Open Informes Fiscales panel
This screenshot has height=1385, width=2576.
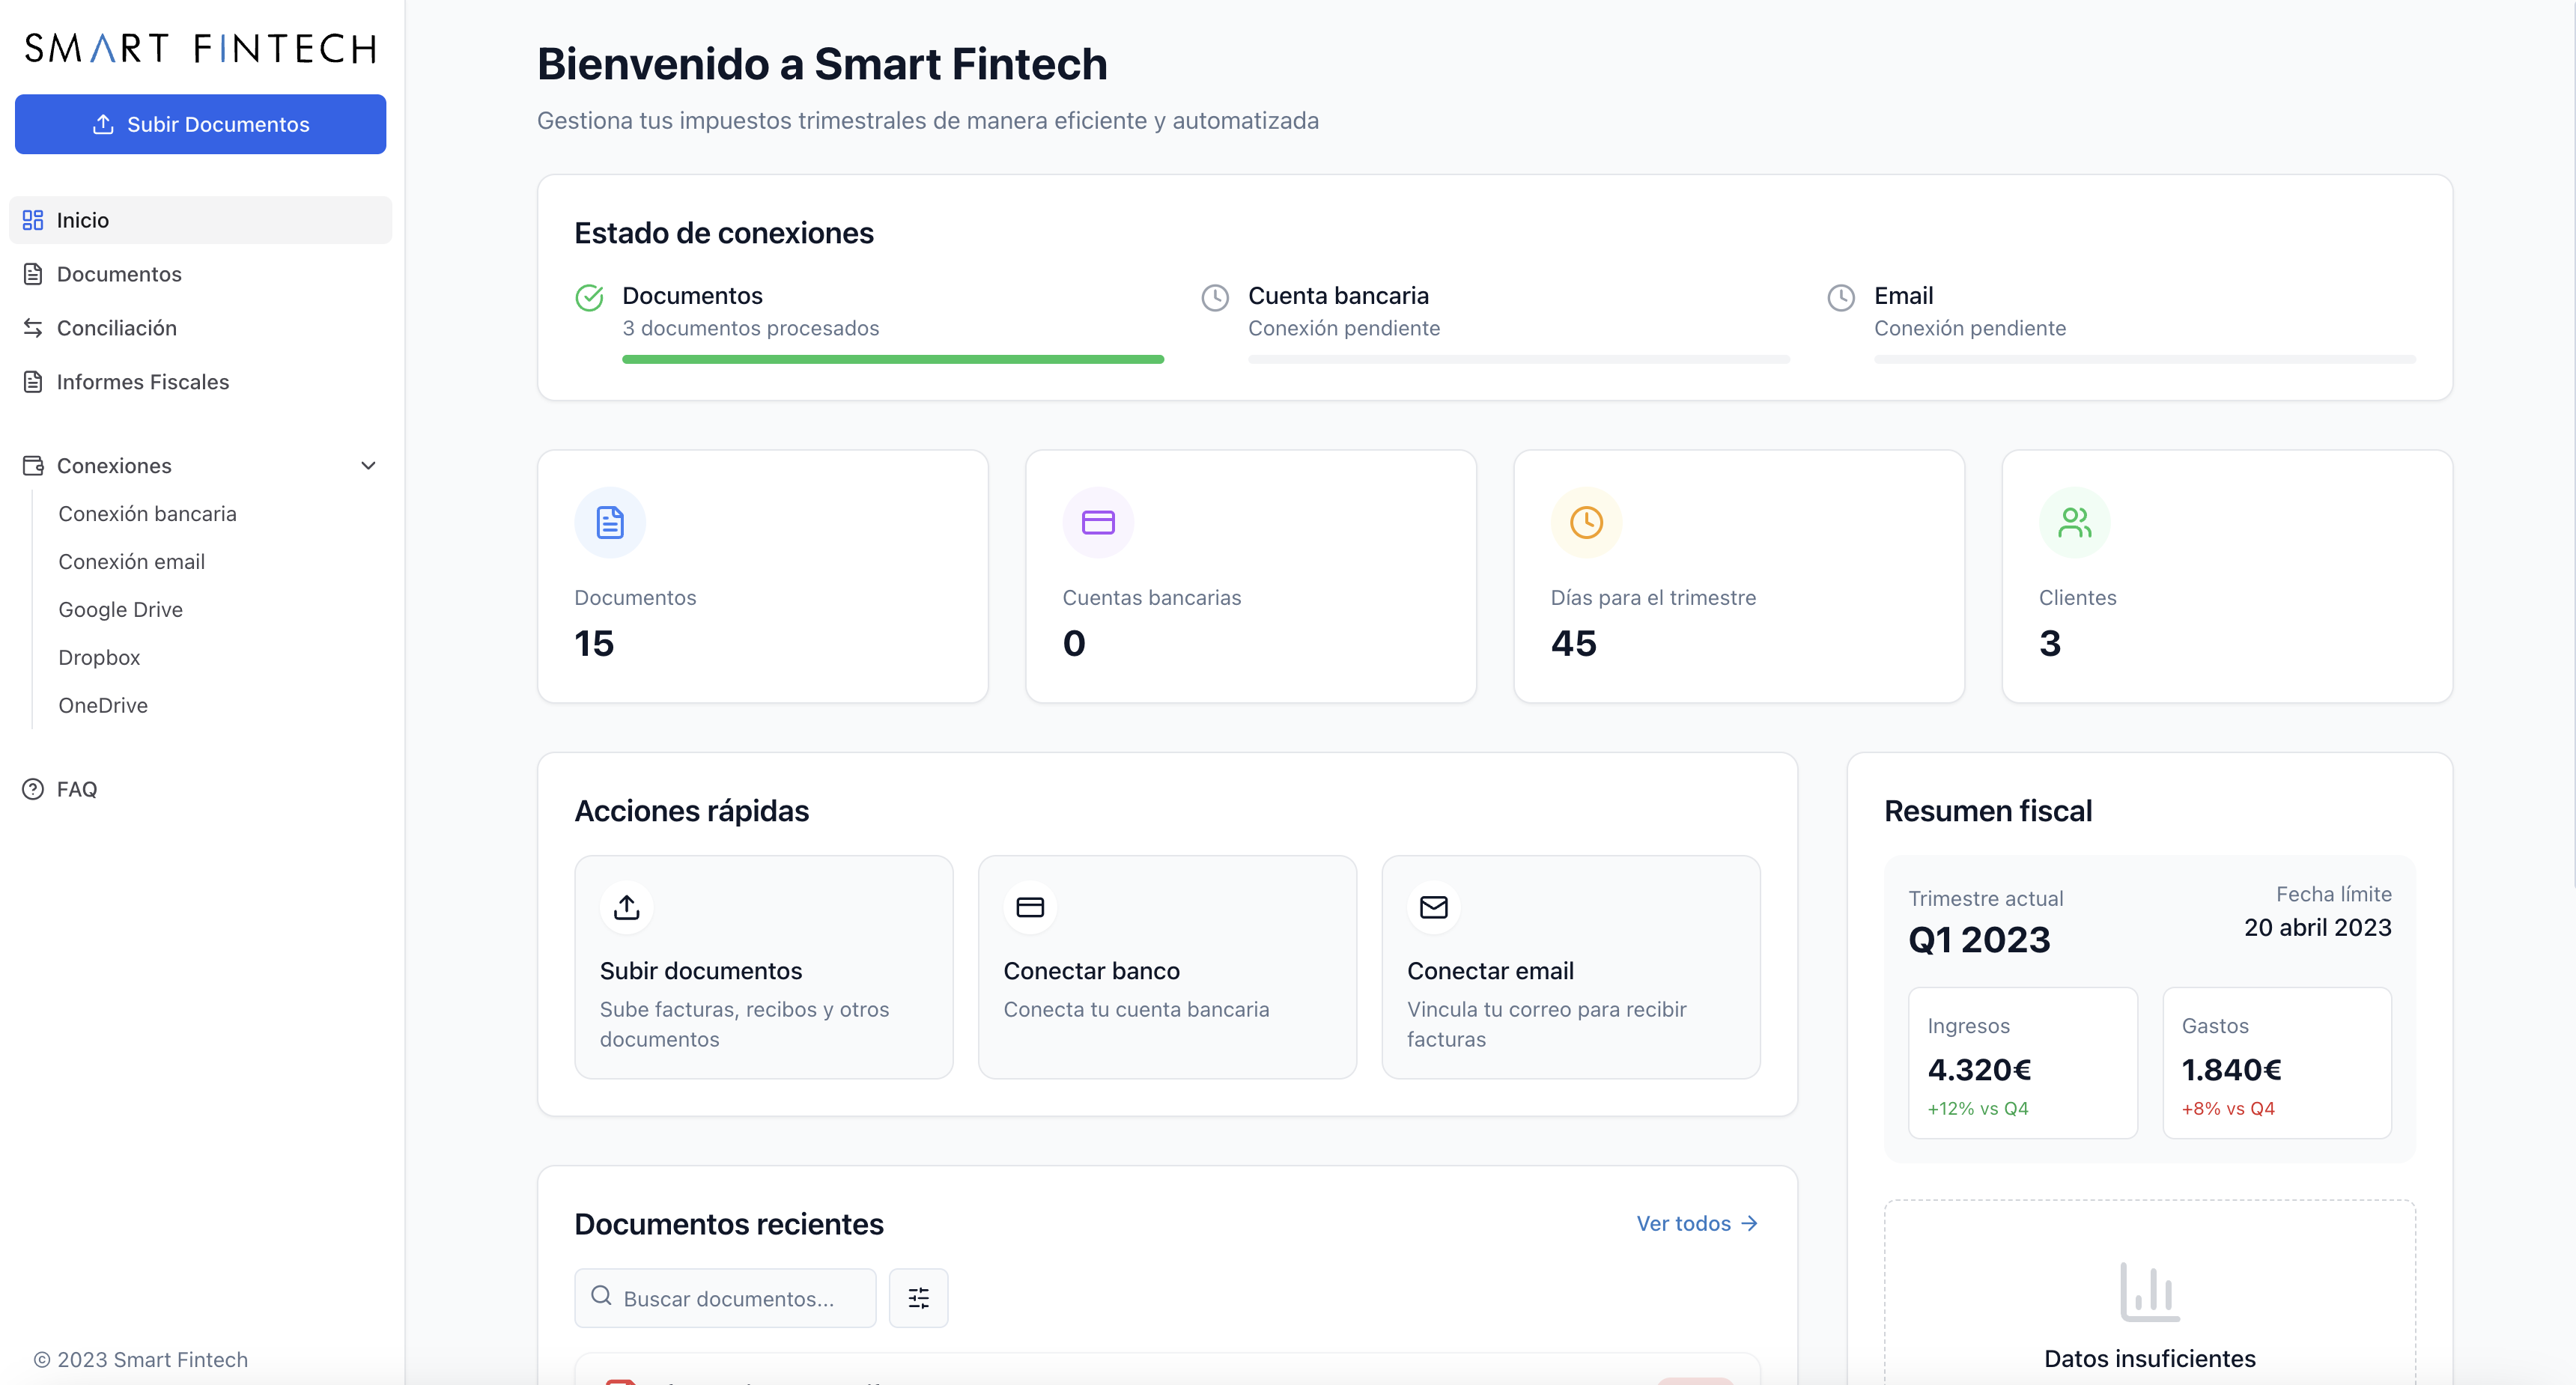[141, 382]
